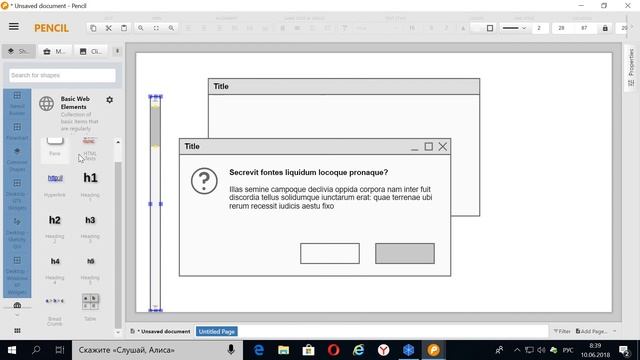Click the Cut scissors icon

coord(109,28)
